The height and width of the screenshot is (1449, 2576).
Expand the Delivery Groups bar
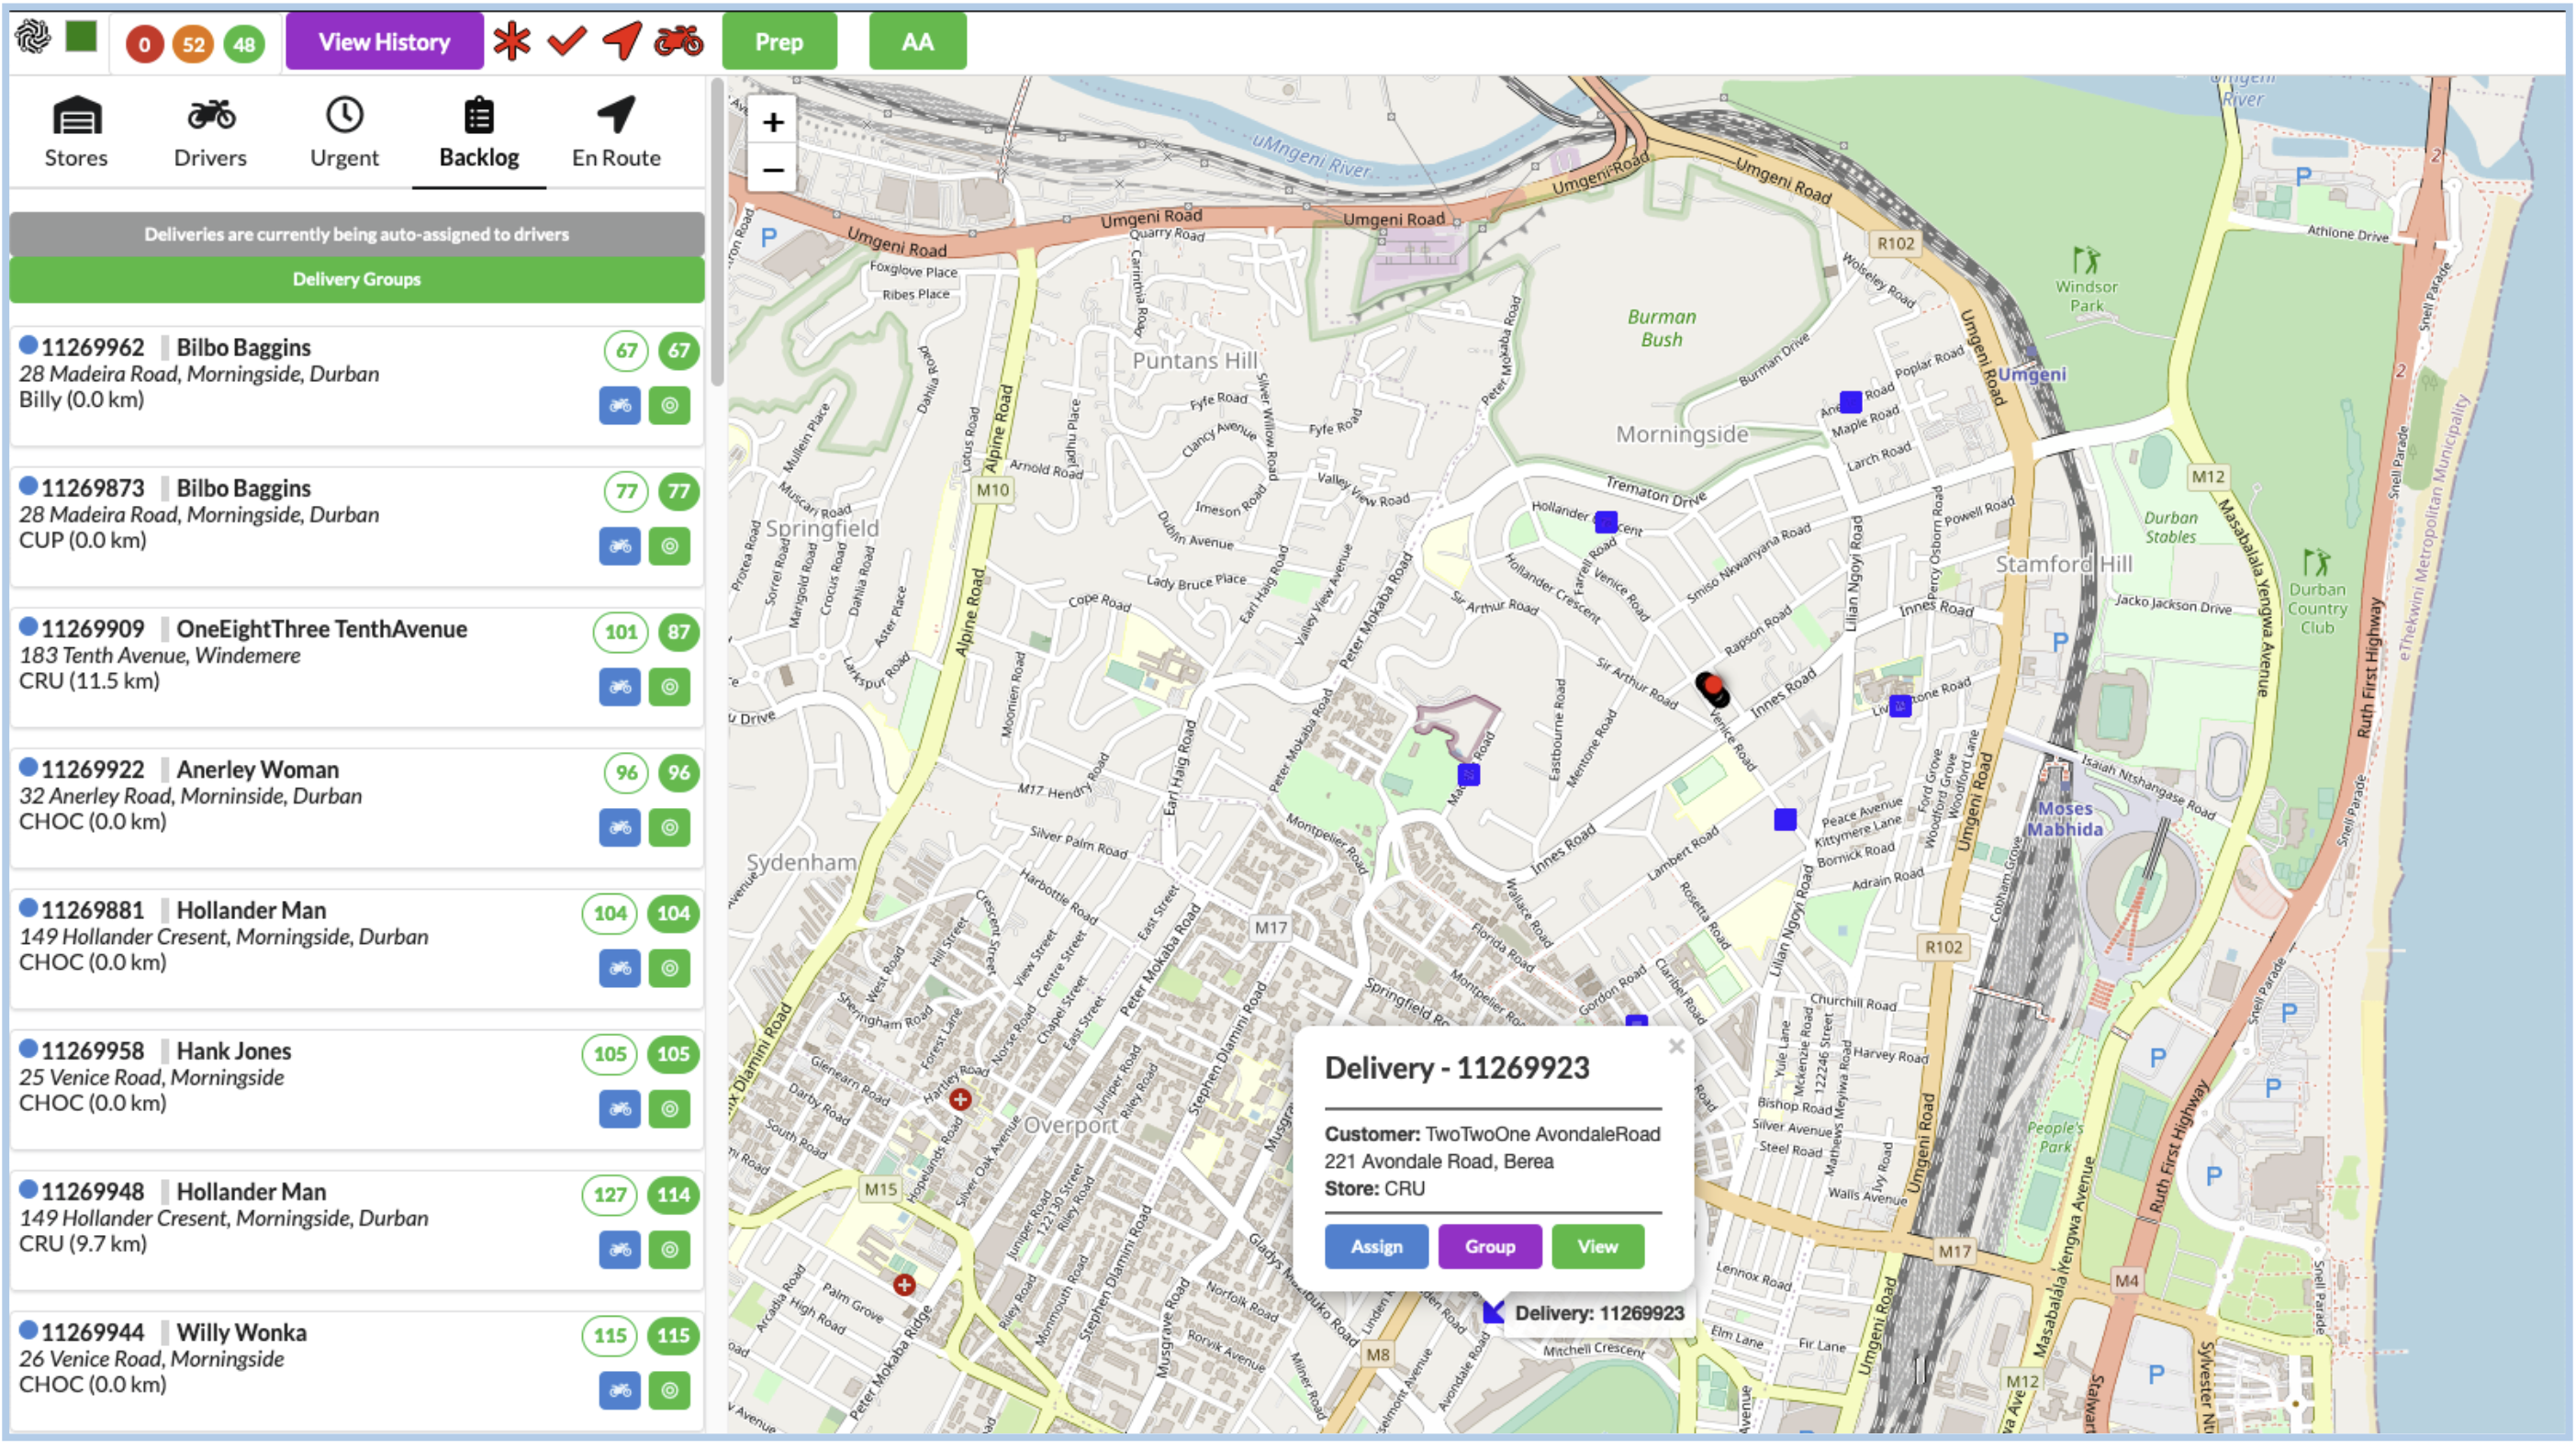[357, 279]
